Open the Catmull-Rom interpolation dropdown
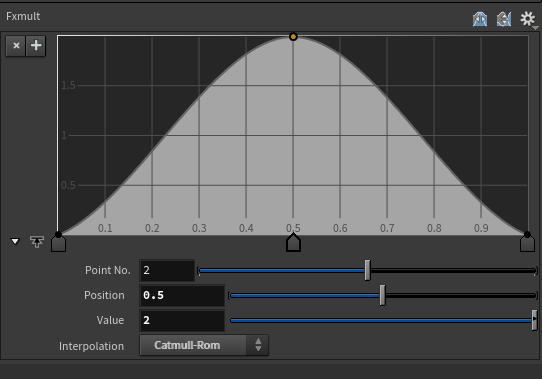 pyautogui.click(x=204, y=345)
